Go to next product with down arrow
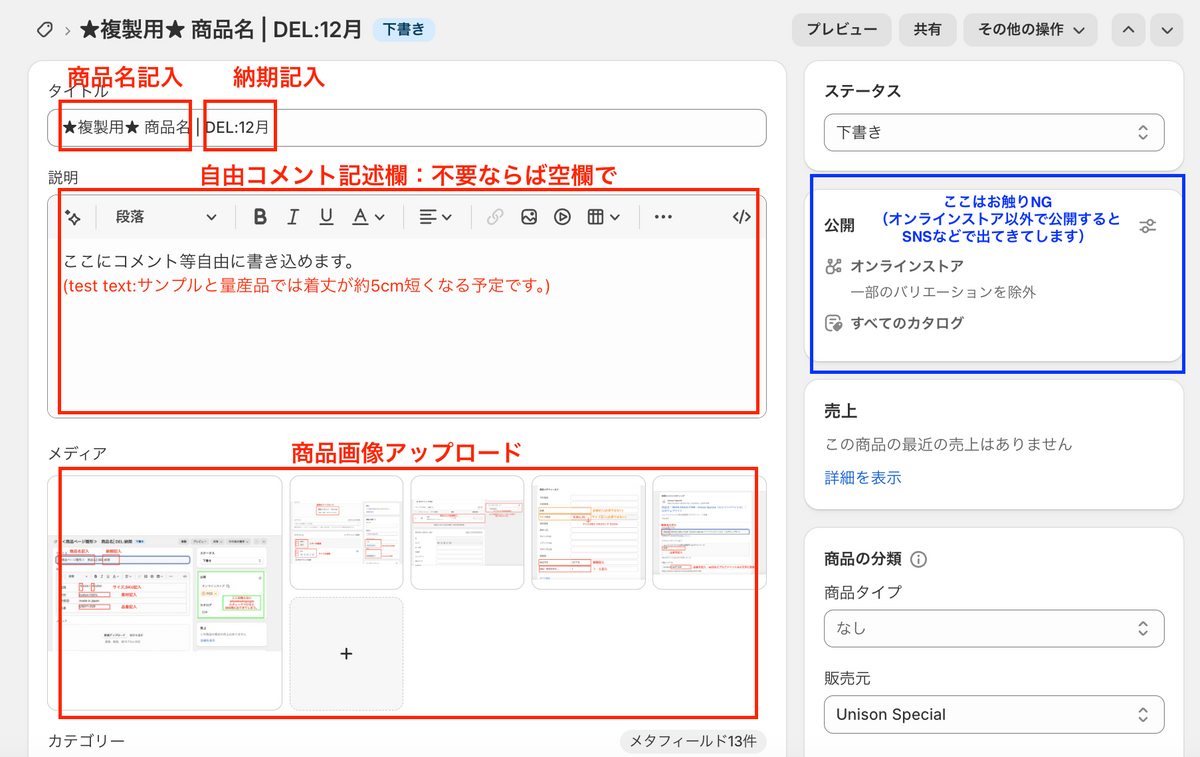This screenshot has width=1200, height=757. (1167, 30)
